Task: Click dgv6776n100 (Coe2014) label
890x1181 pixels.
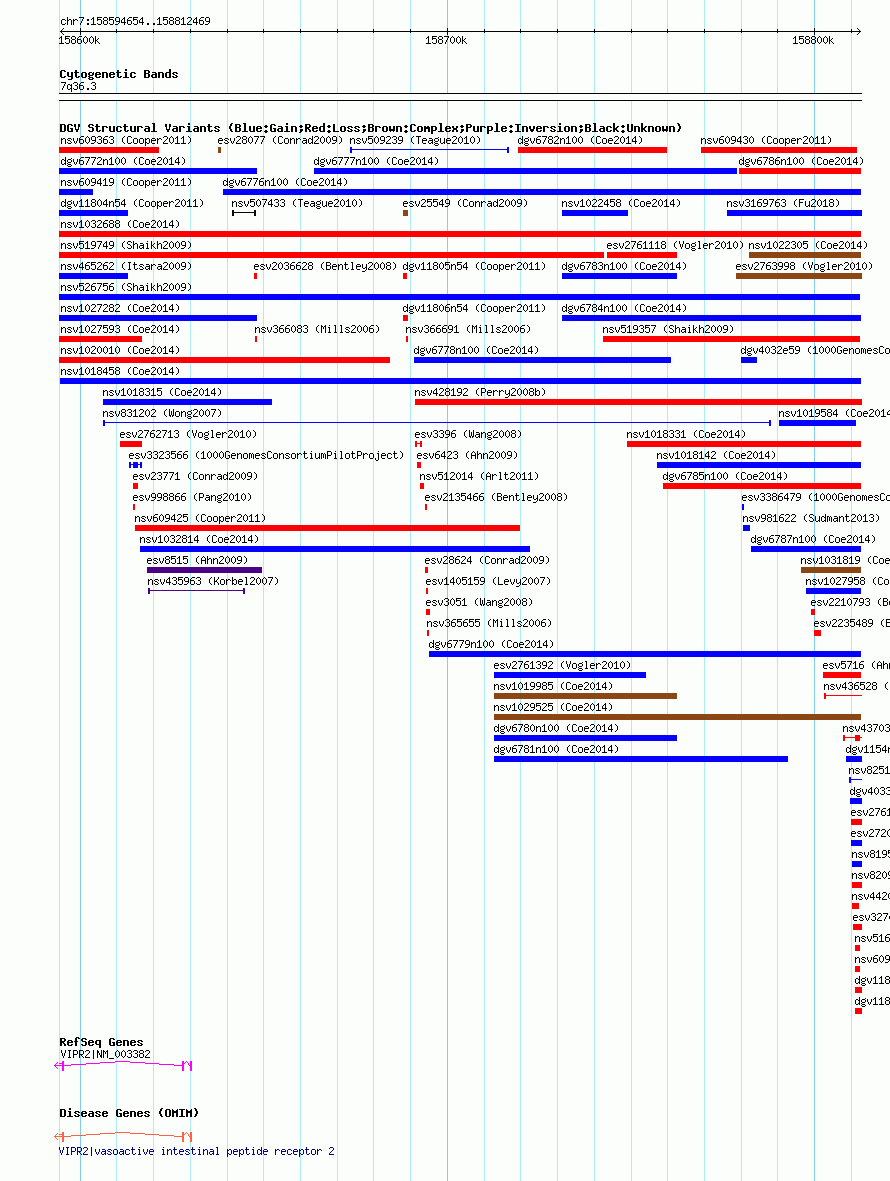Action: tap(285, 182)
